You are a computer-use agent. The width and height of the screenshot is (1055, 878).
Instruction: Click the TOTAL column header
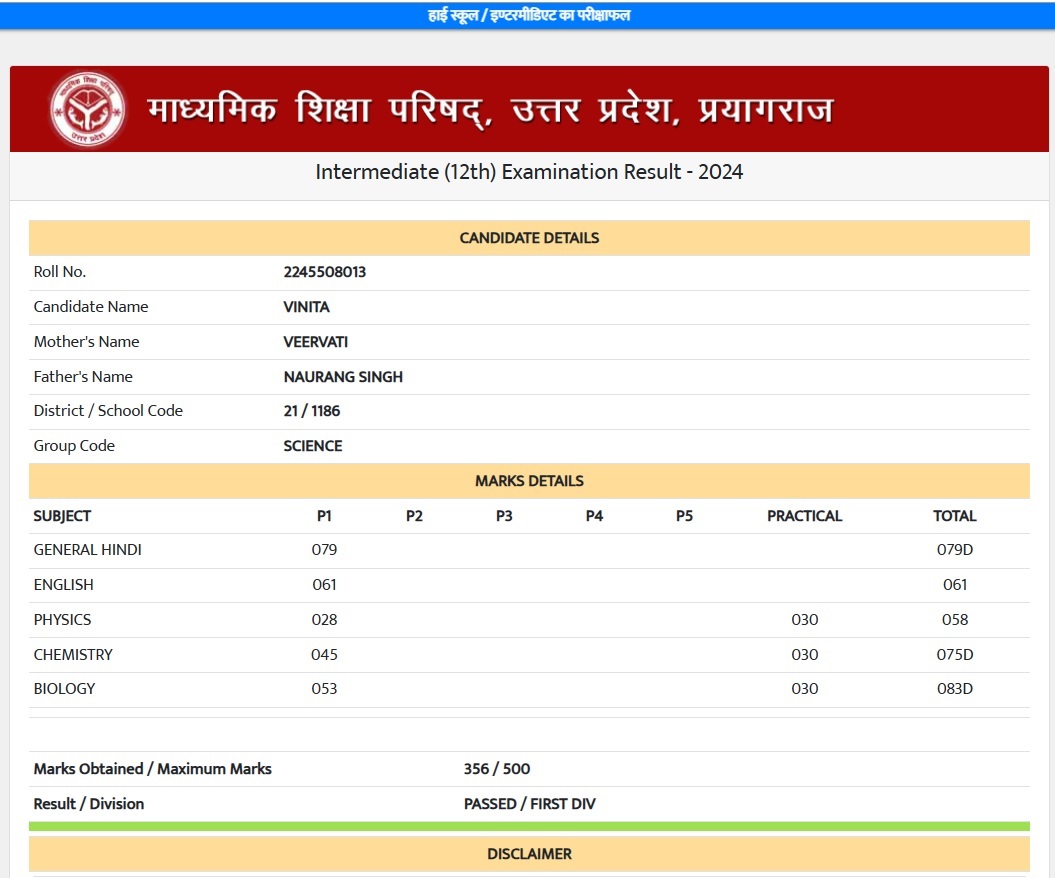point(955,516)
